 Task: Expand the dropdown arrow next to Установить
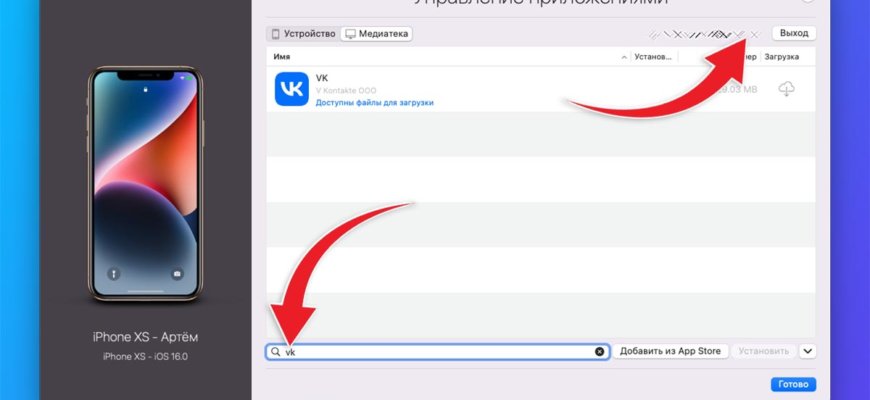point(807,351)
